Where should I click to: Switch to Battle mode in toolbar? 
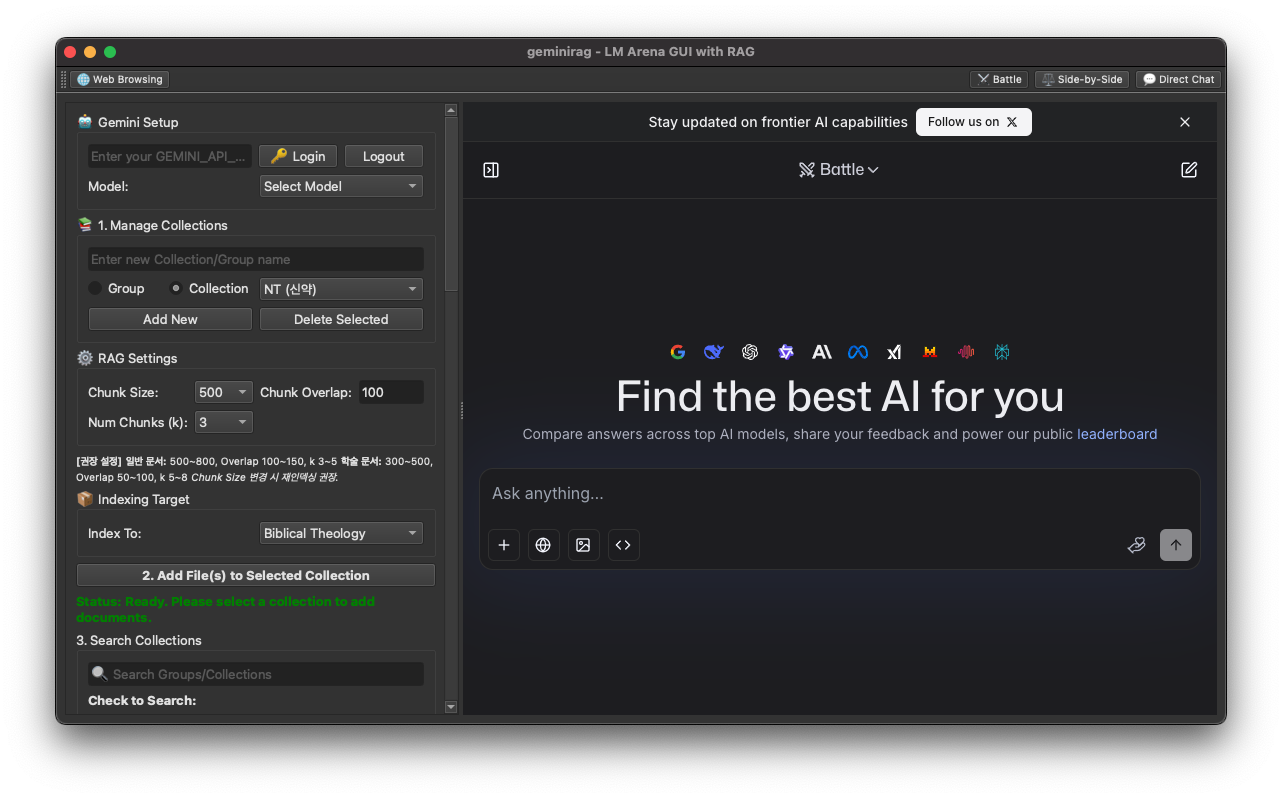click(999, 79)
